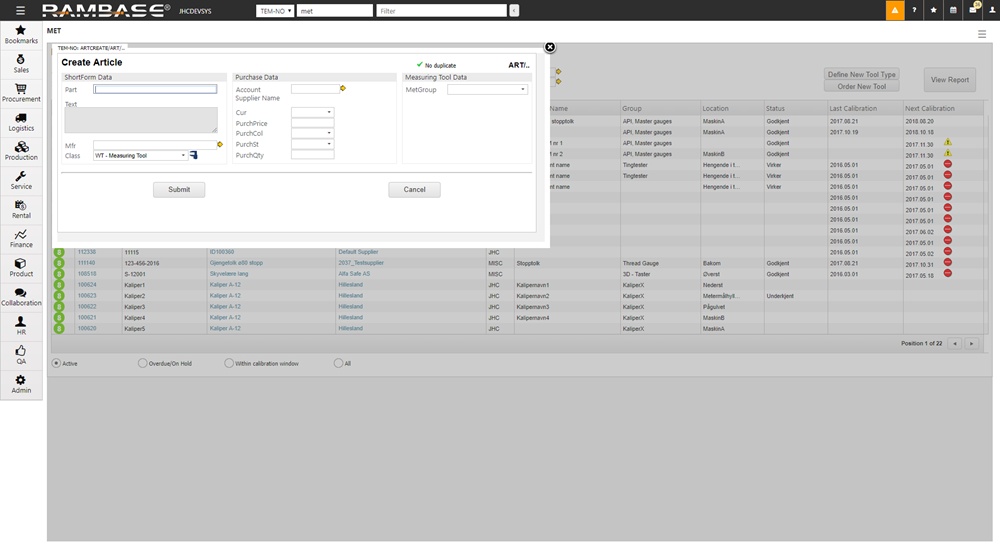This screenshot has height=556, width=1000.
Task: Open the Finance sidebar menu item
Action: click(x=21, y=238)
